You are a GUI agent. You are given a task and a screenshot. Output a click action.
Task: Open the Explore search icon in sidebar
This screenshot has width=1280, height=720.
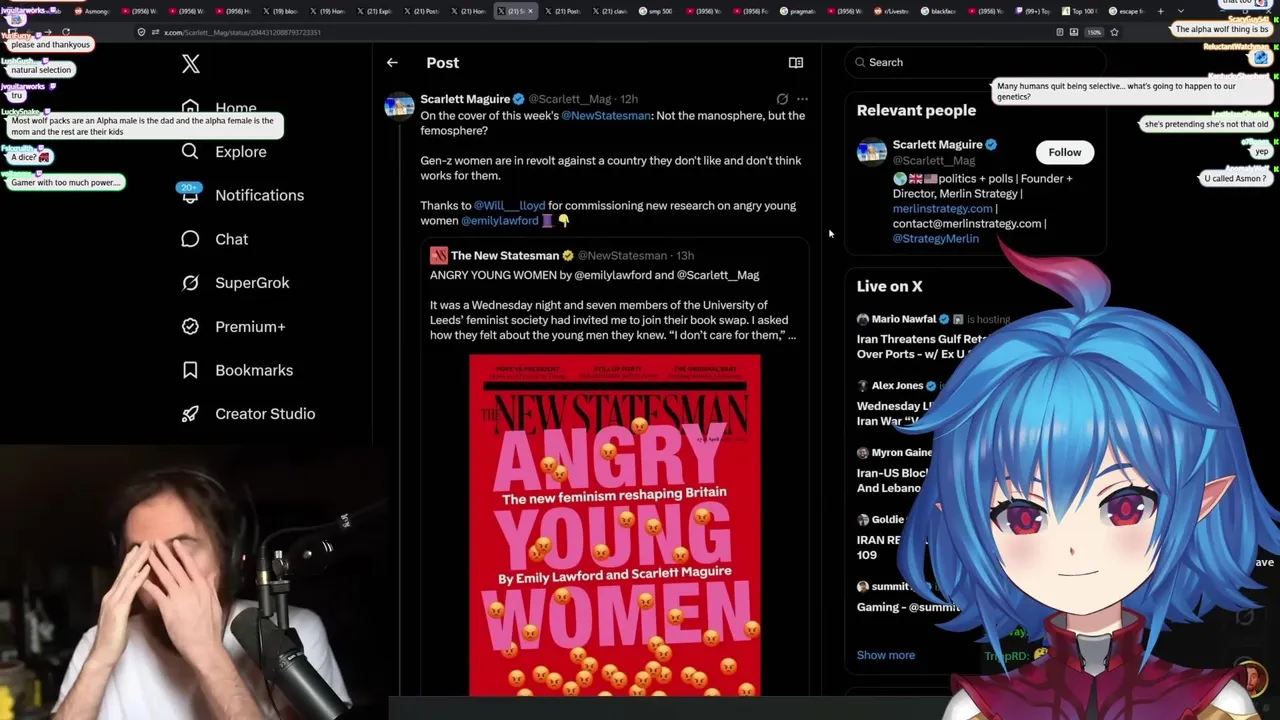pyautogui.click(x=190, y=151)
